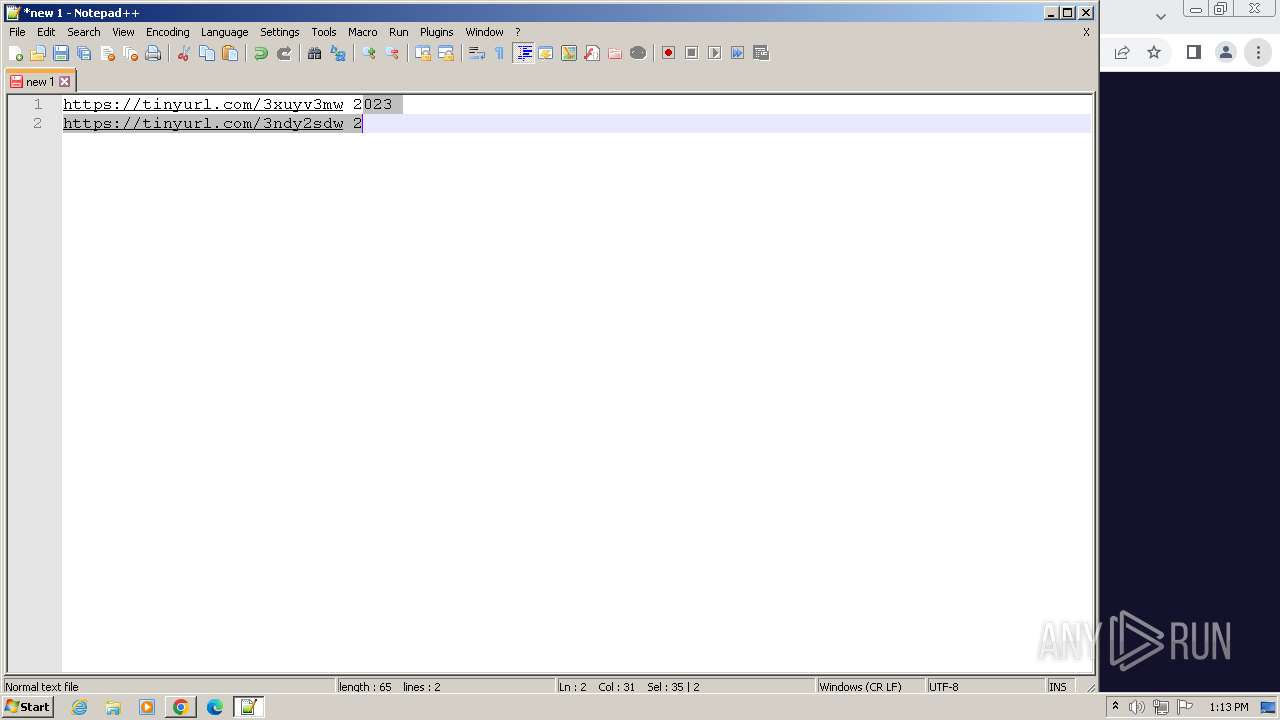Select the 'new 1' document tab

tap(39, 82)
